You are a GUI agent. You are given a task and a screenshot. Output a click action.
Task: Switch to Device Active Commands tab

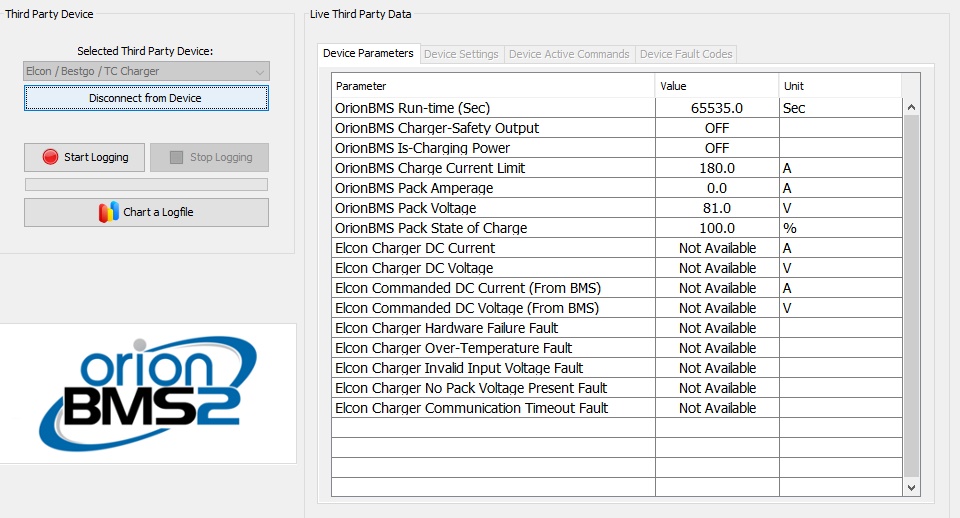click(569, 54)
